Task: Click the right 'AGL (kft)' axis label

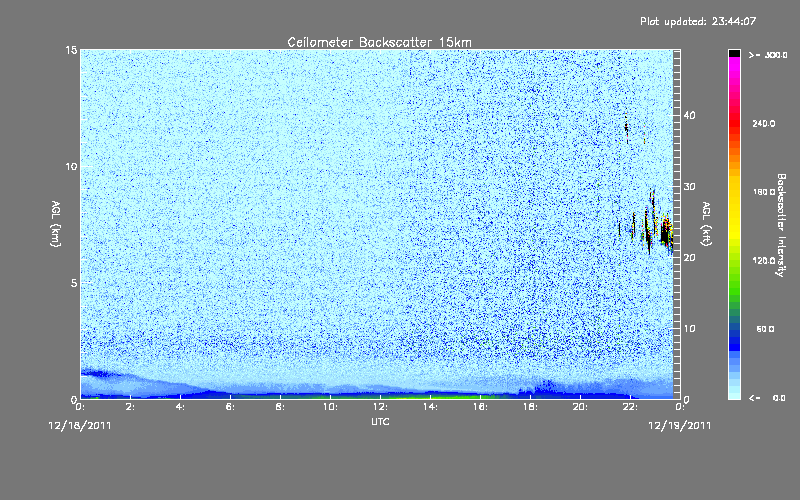Action: coord(707,223)
